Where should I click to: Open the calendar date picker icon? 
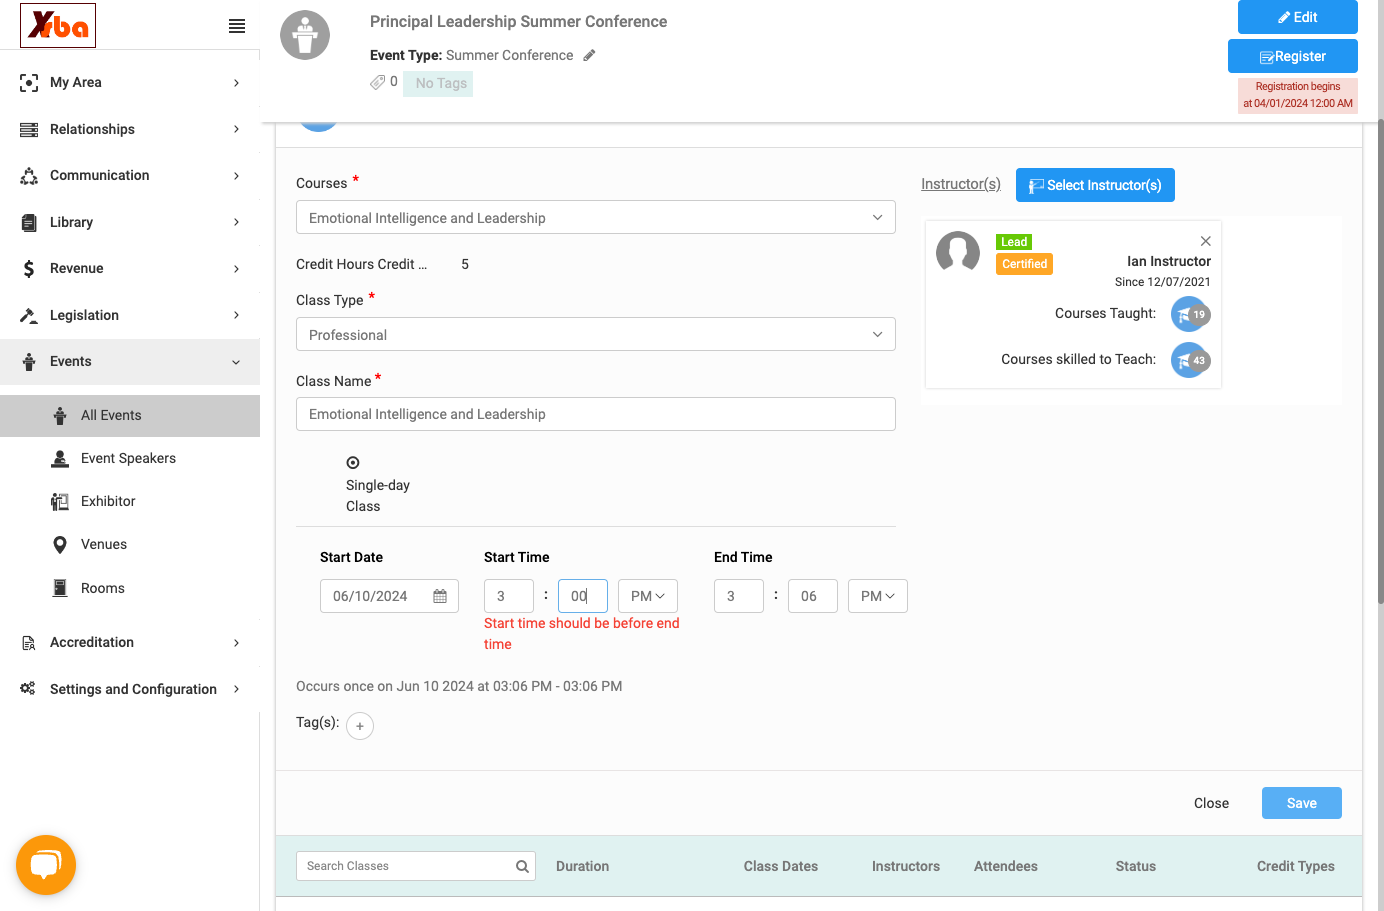pos(440,596)
